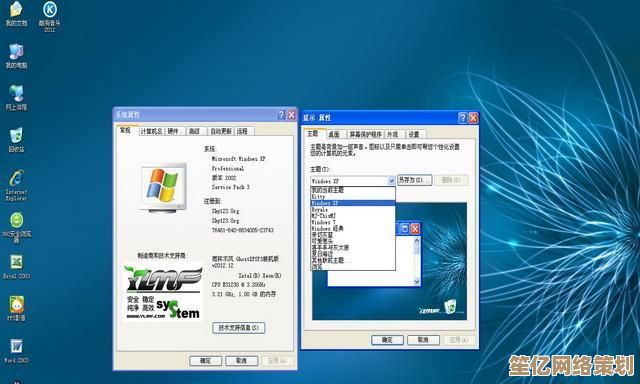The image size is (640, 384).
Task: Select the 360安全浏览器 desktop icon
Action: (16, 228)
